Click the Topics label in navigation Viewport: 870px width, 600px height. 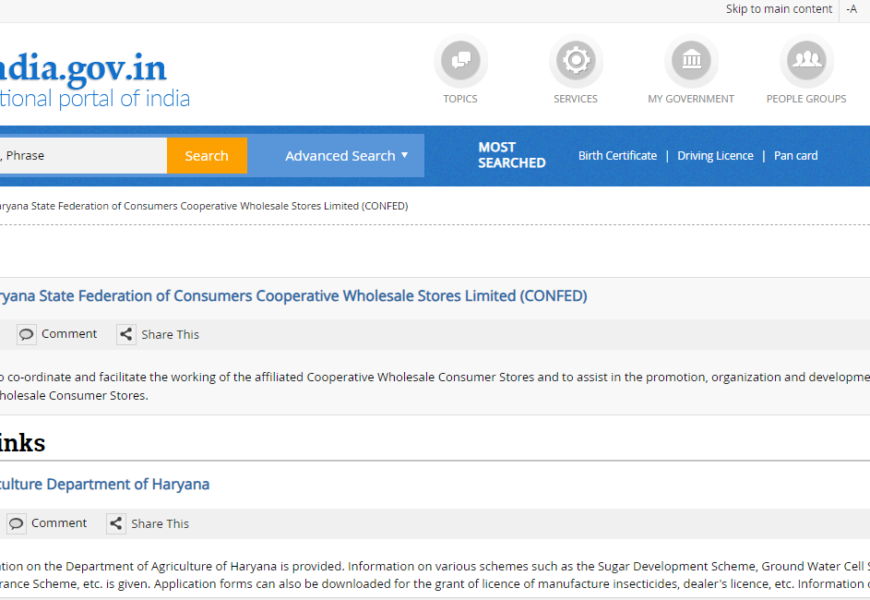460,99
